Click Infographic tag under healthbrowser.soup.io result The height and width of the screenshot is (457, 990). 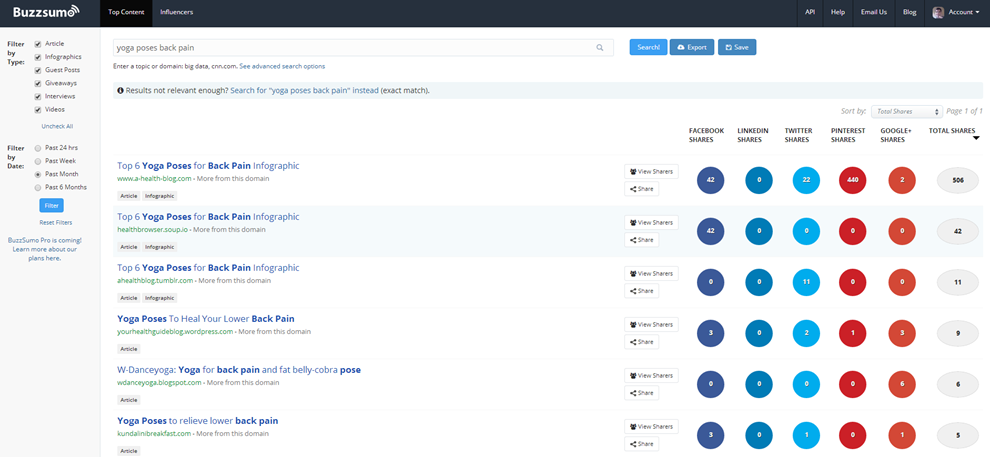click(x=160, y=247)
